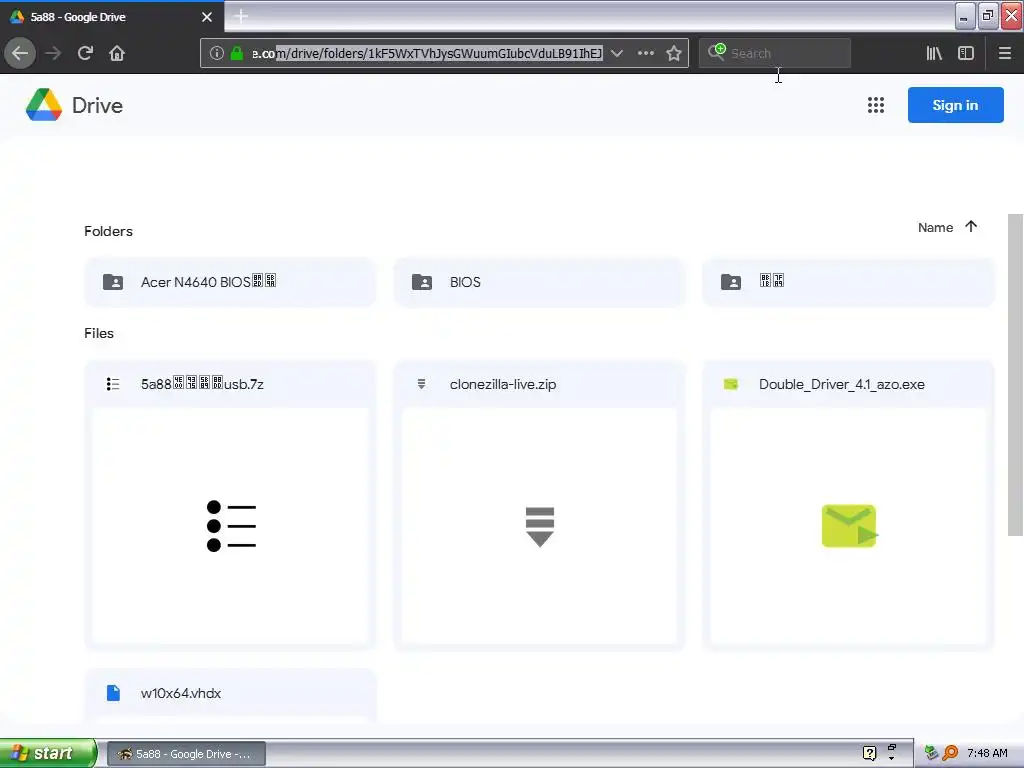Open the BIOS folder
Image resolution: width=1024 pixels, height=768 pixels.
click(539, 282)
